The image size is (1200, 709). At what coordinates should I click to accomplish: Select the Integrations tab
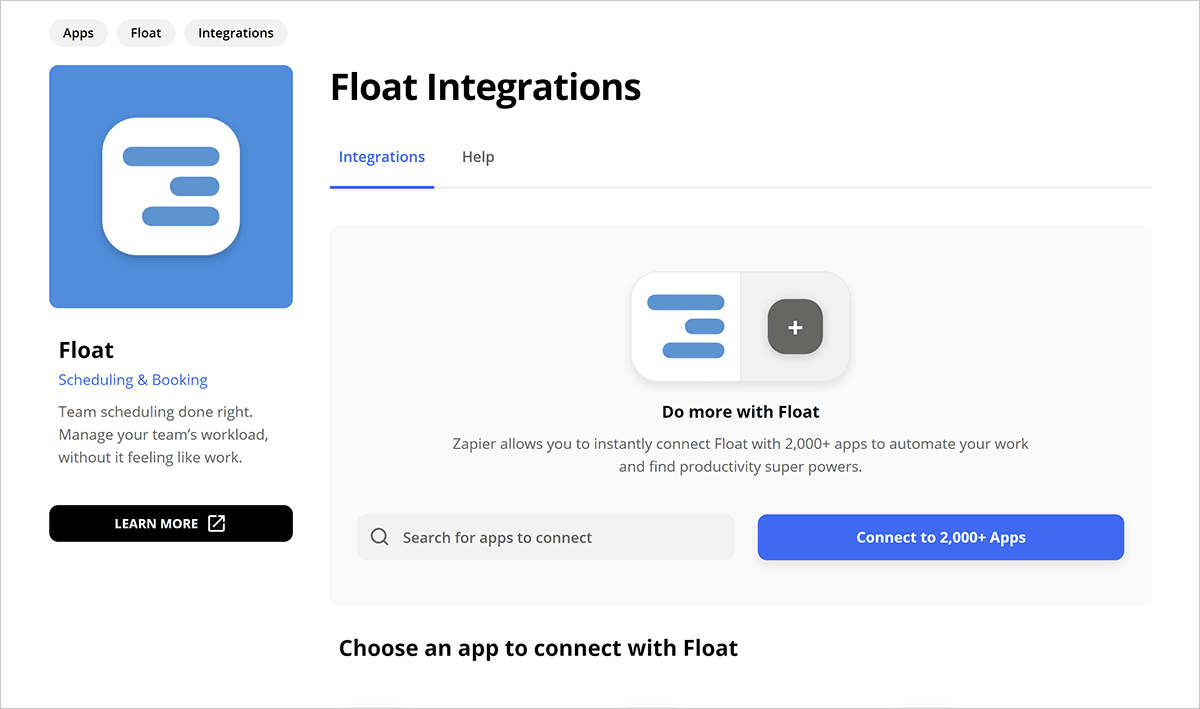pos(382,156)
